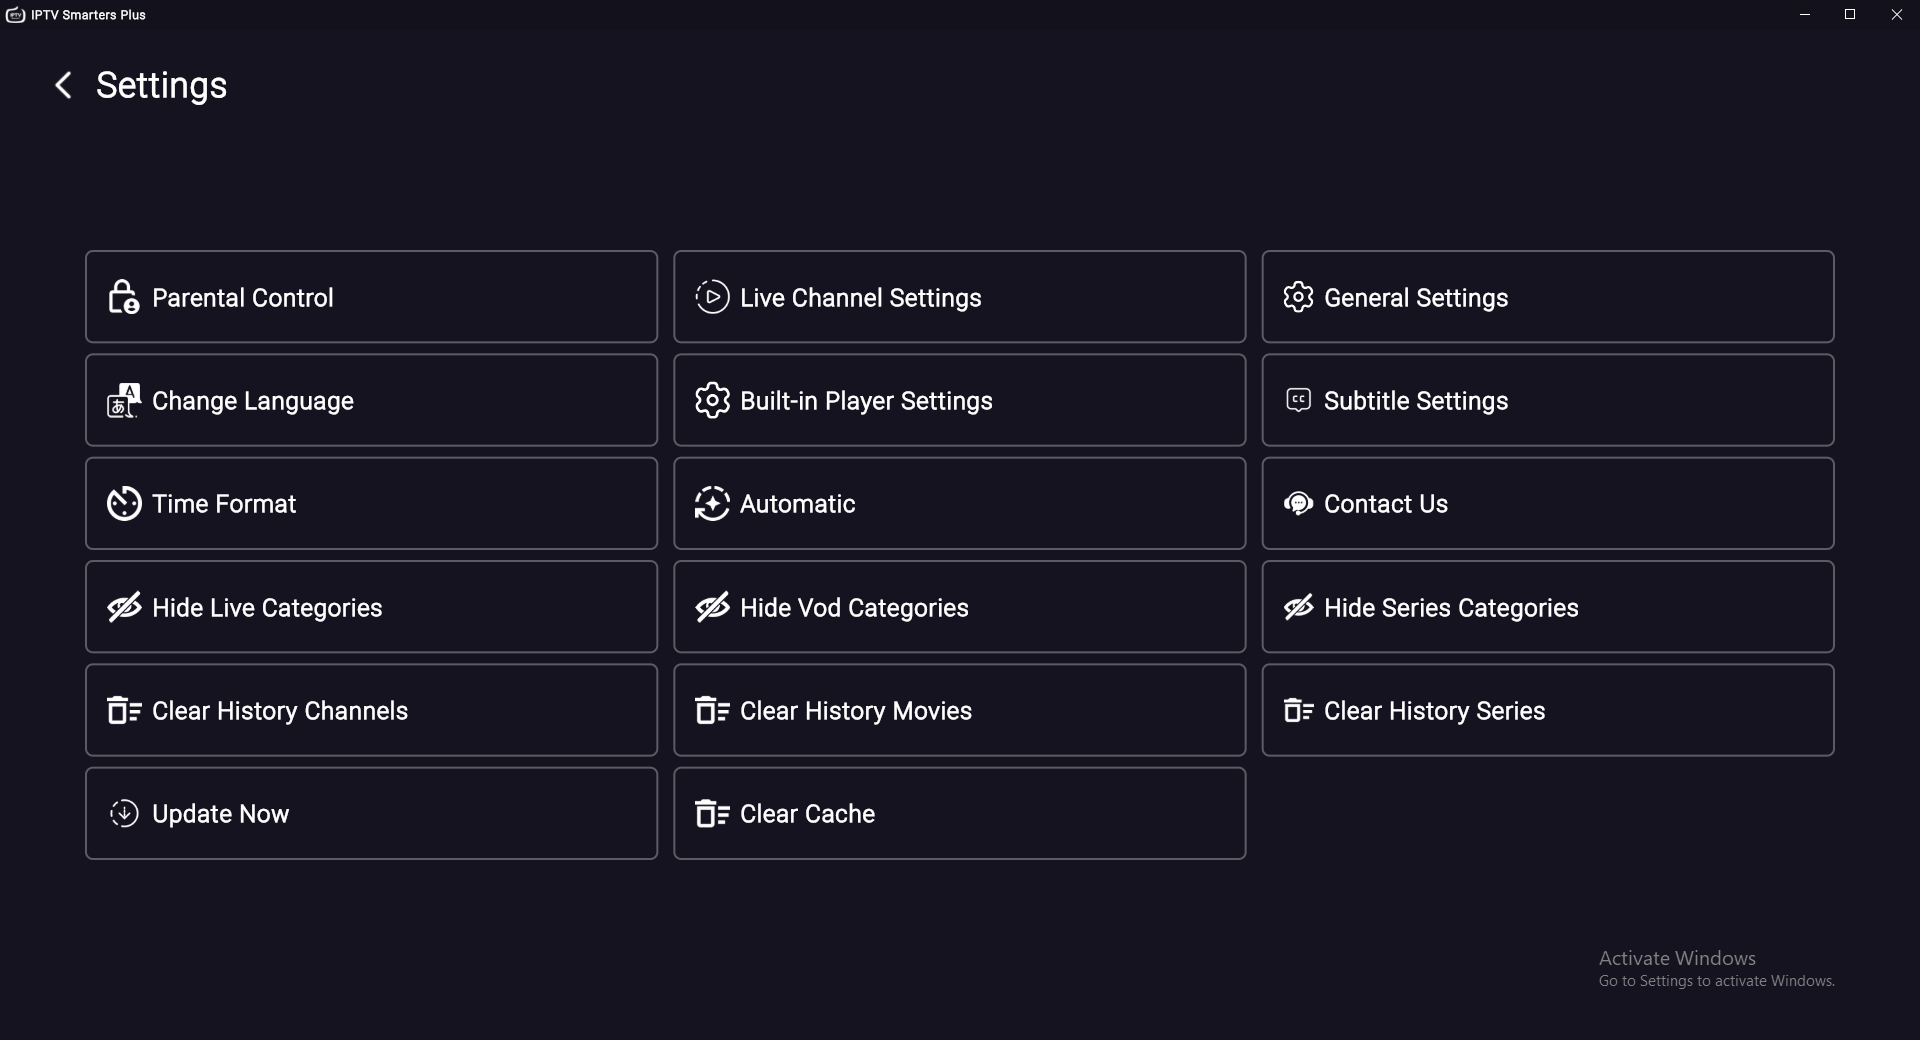The image size is (1920, 1040).
Task: Click the Parental Control lock icon
Action: pos(122,297)
